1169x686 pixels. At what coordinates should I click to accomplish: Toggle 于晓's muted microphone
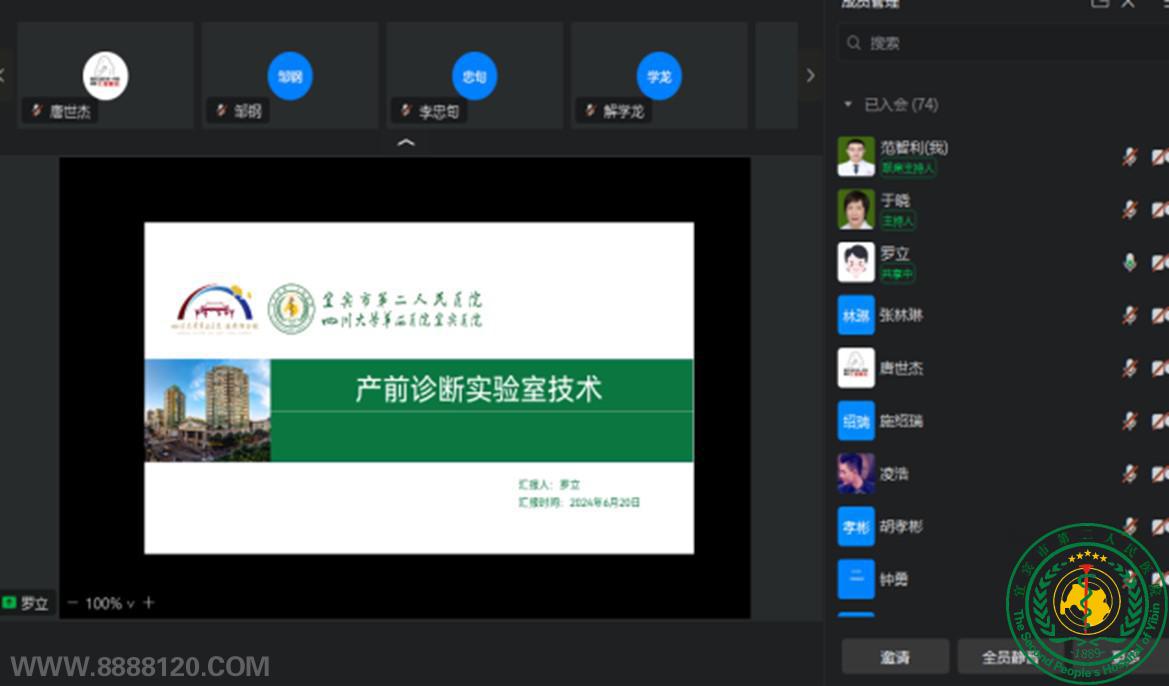1129,209
